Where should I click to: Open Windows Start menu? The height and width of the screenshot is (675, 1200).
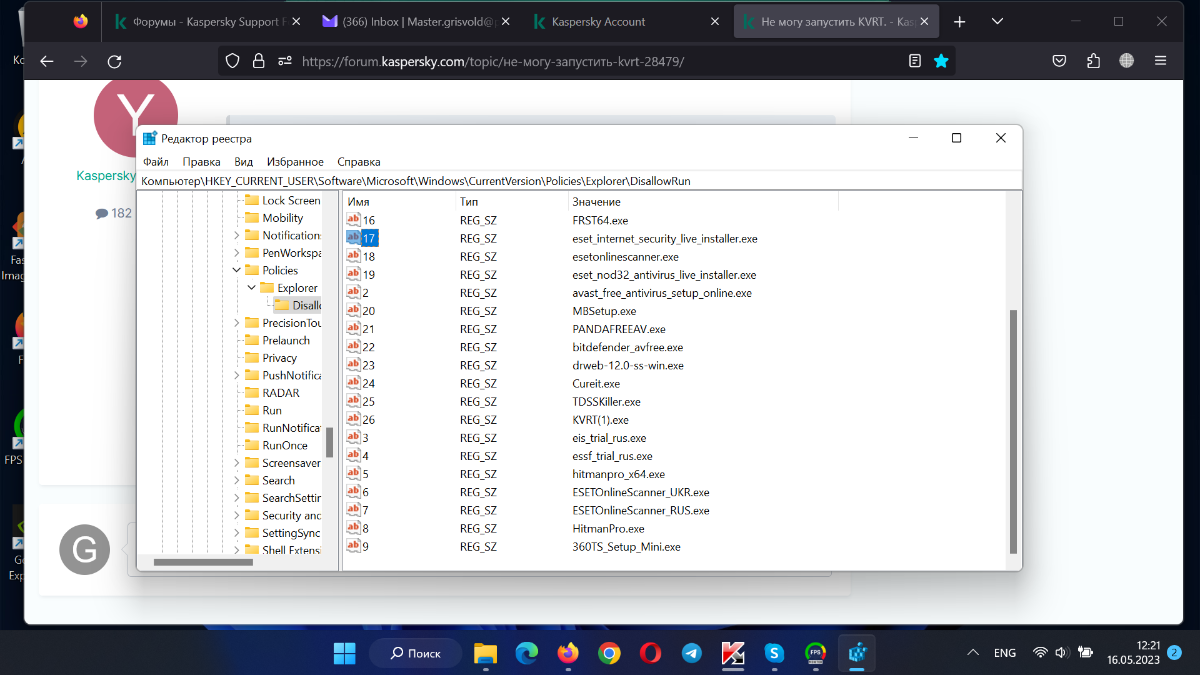click(344, 653)
